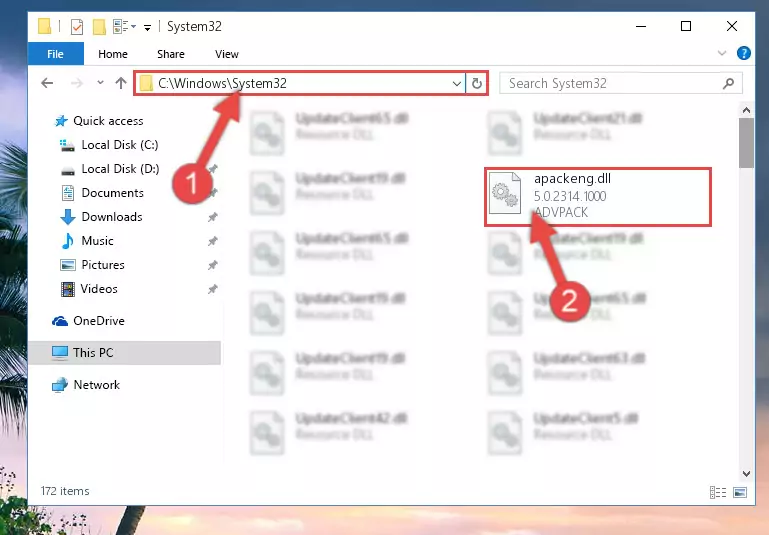Maximize the System32 window
This screenshot has width=769, height=535.
coord(686,26)
